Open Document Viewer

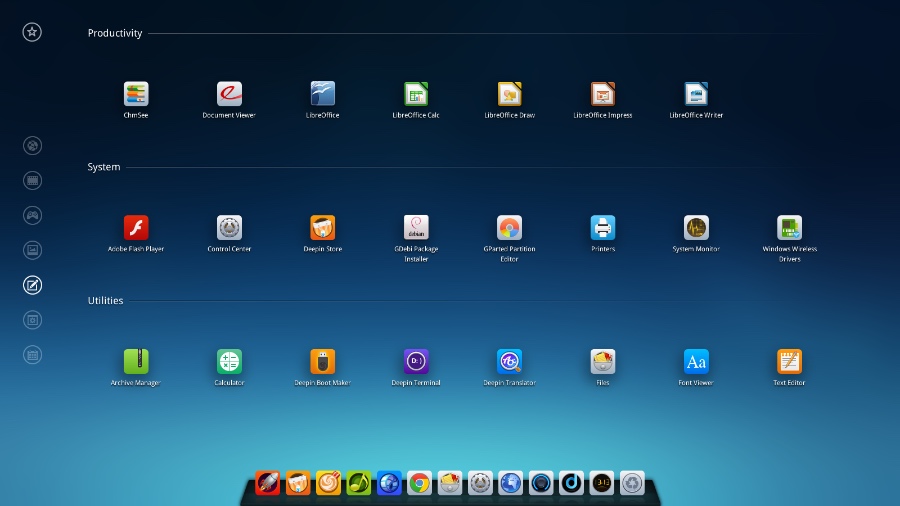229,94
